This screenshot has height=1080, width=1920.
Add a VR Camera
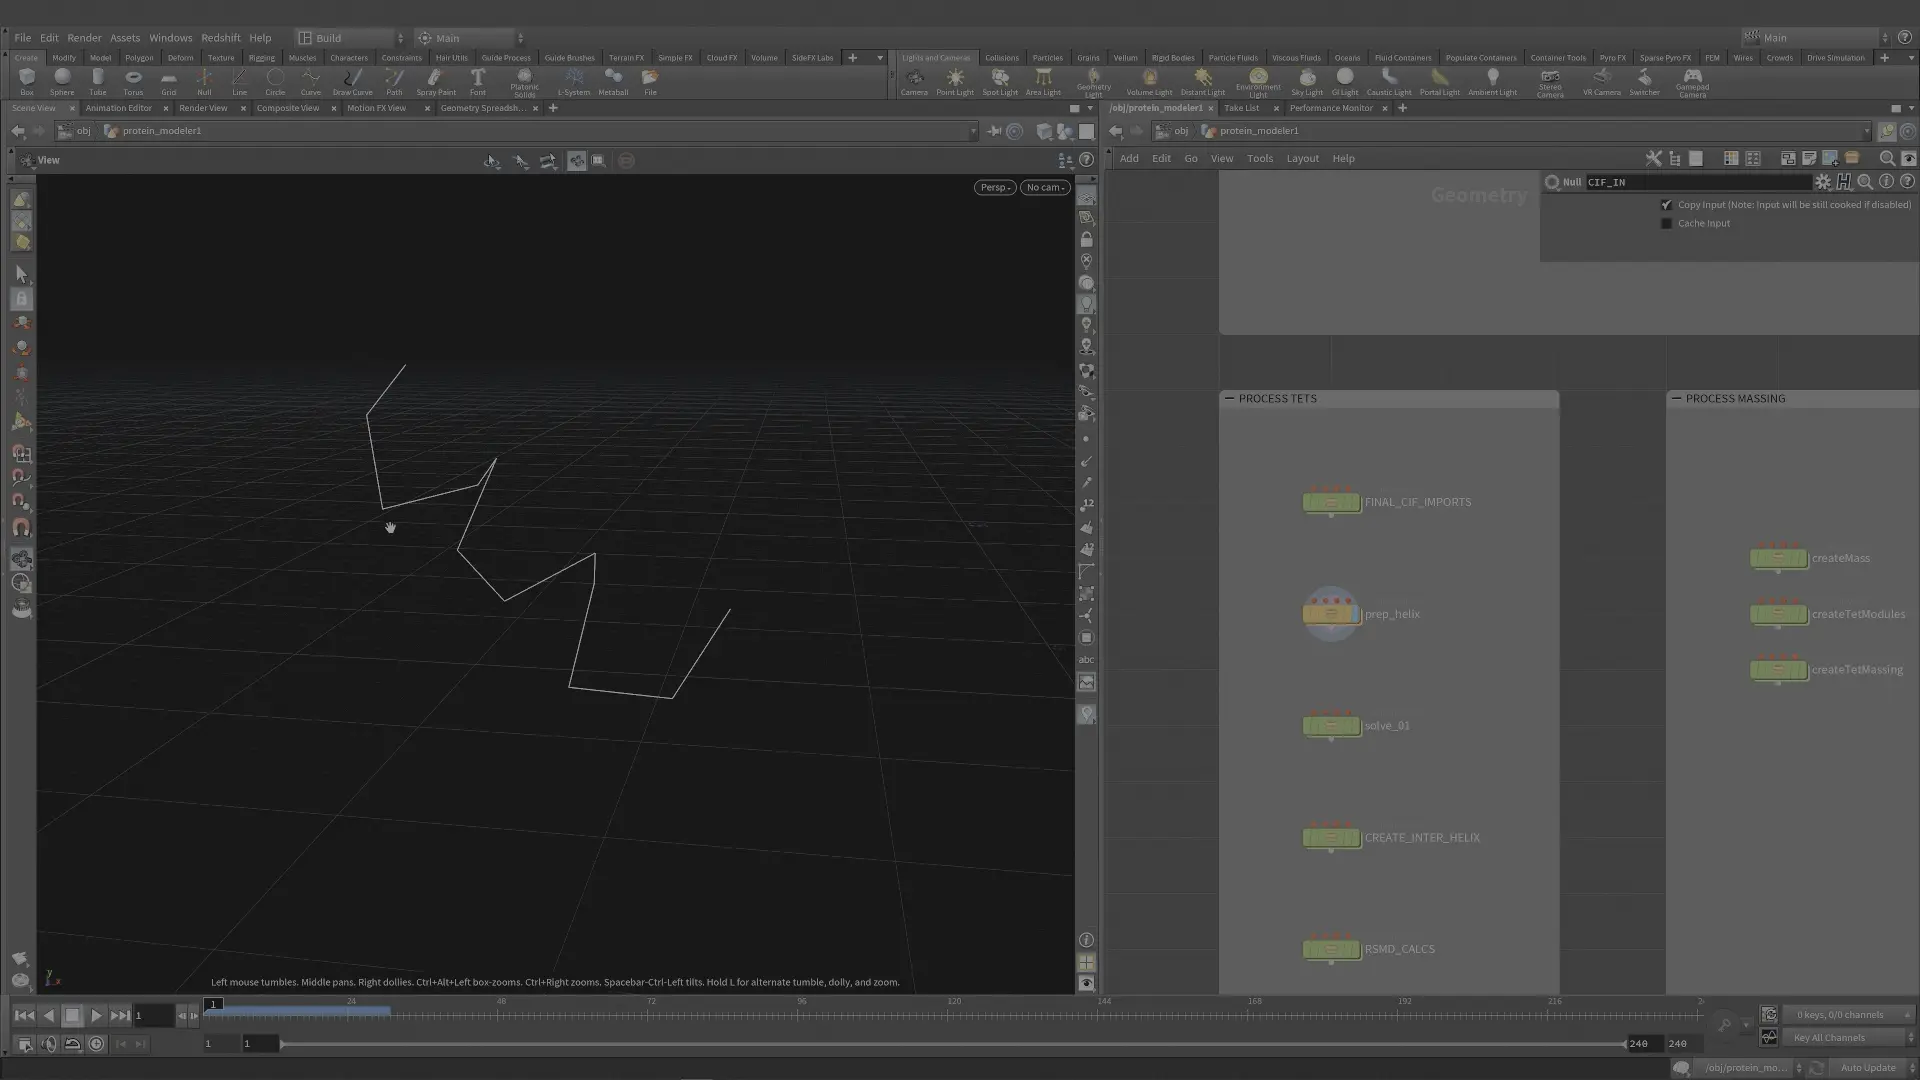(1601, 82)
